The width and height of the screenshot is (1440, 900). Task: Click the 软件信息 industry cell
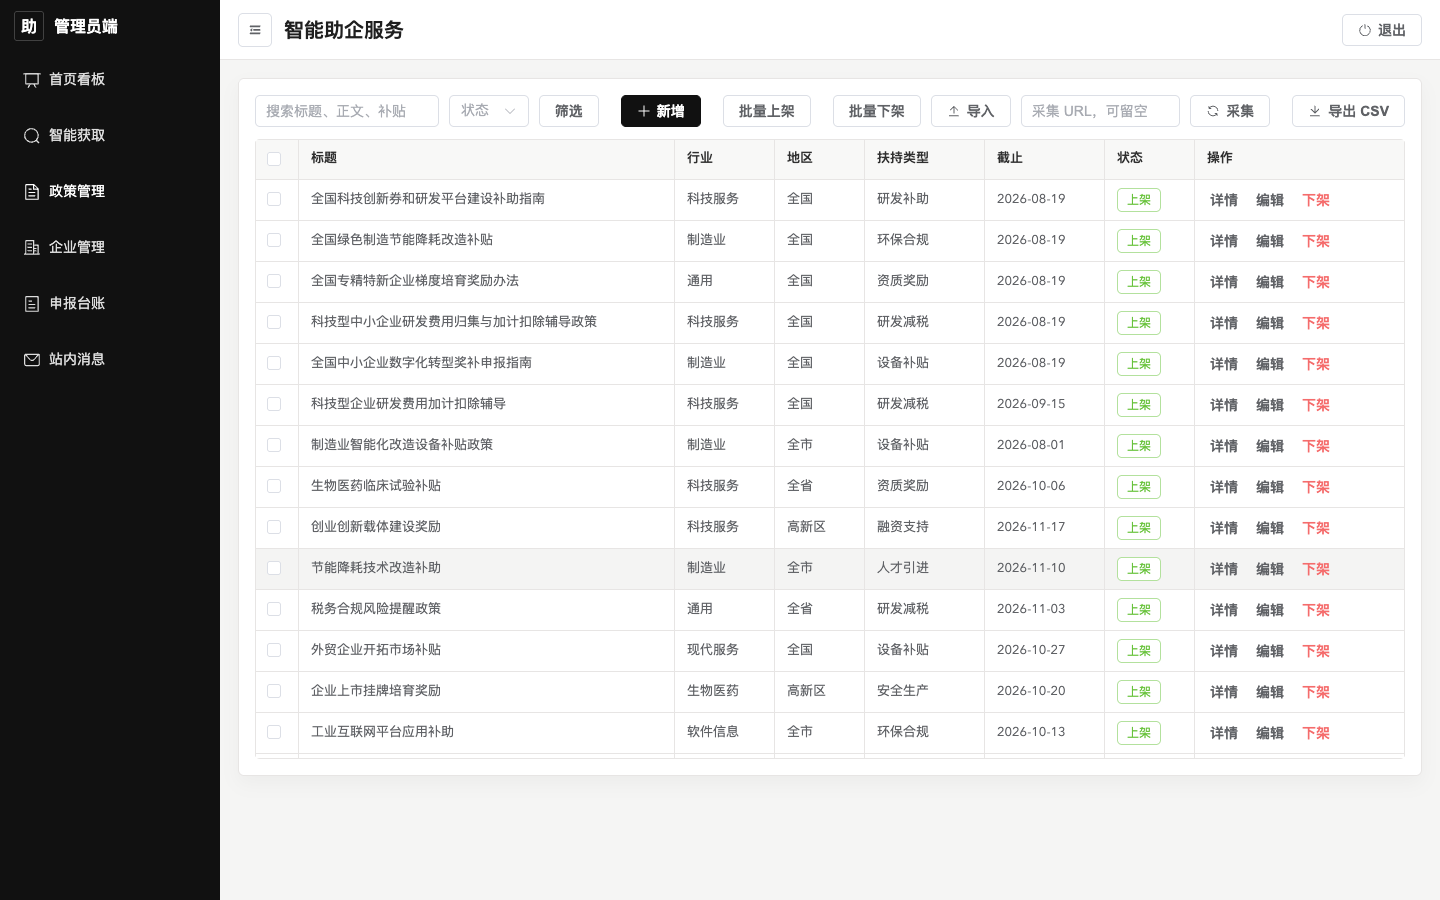click(x=713, y=732)
